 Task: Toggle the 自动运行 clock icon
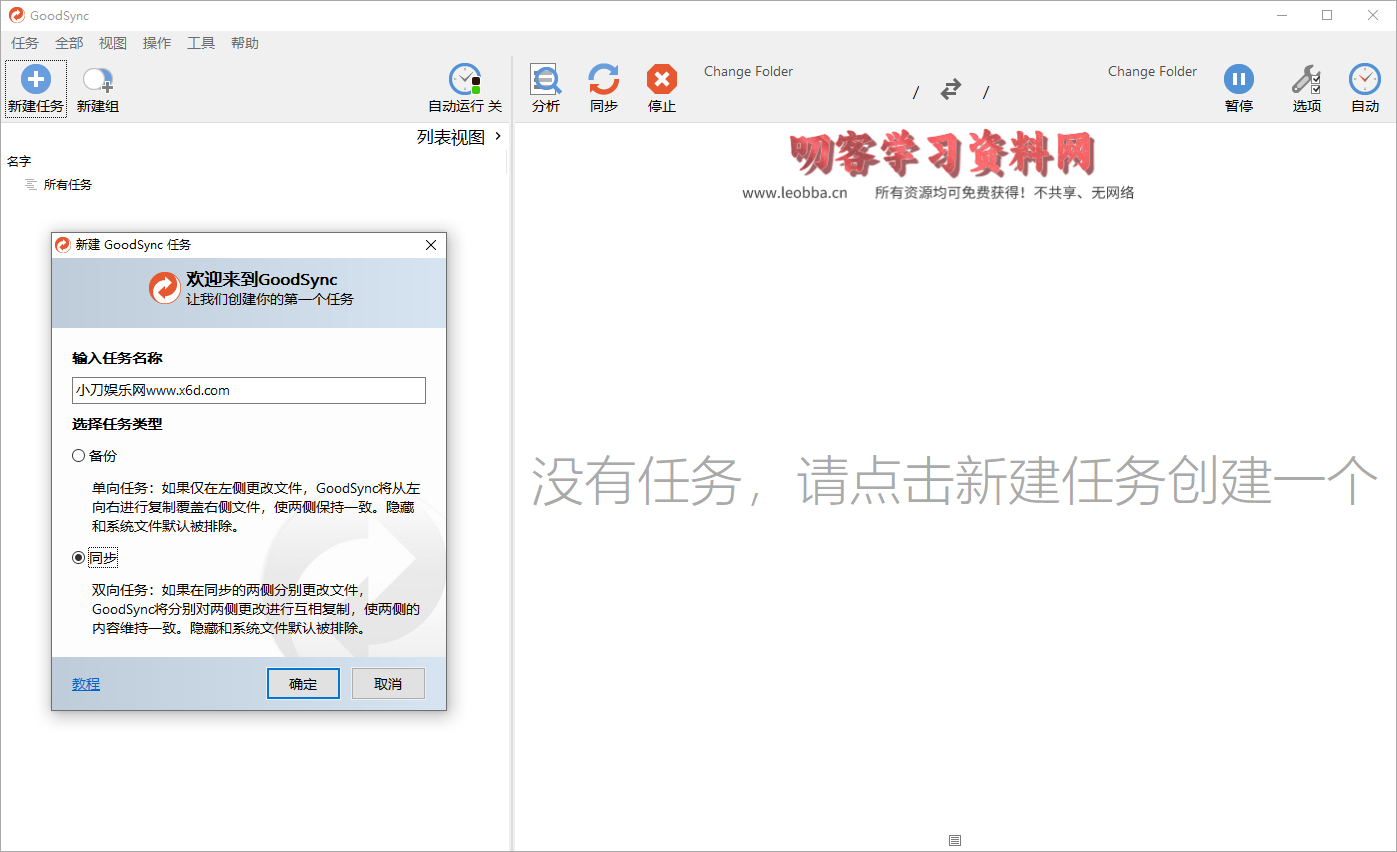click(465, 80)
